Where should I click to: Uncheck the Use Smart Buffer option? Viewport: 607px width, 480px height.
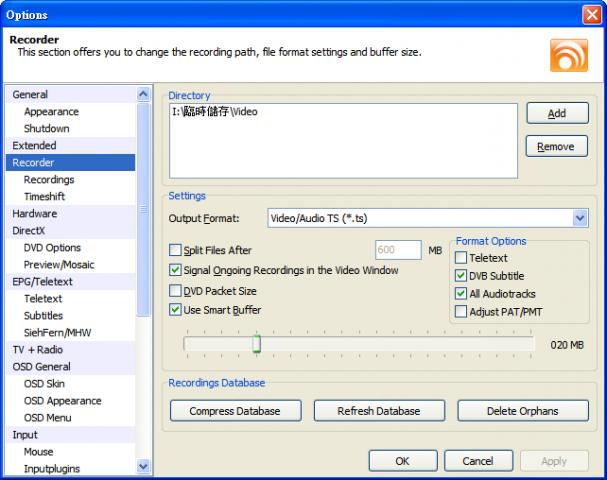176,310
